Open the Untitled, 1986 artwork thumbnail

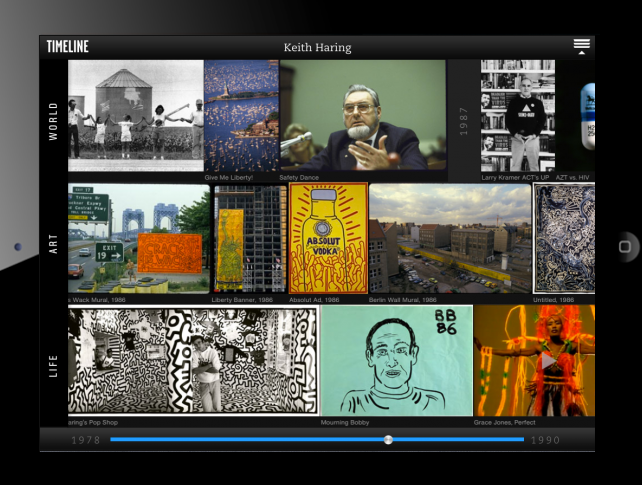564,238
